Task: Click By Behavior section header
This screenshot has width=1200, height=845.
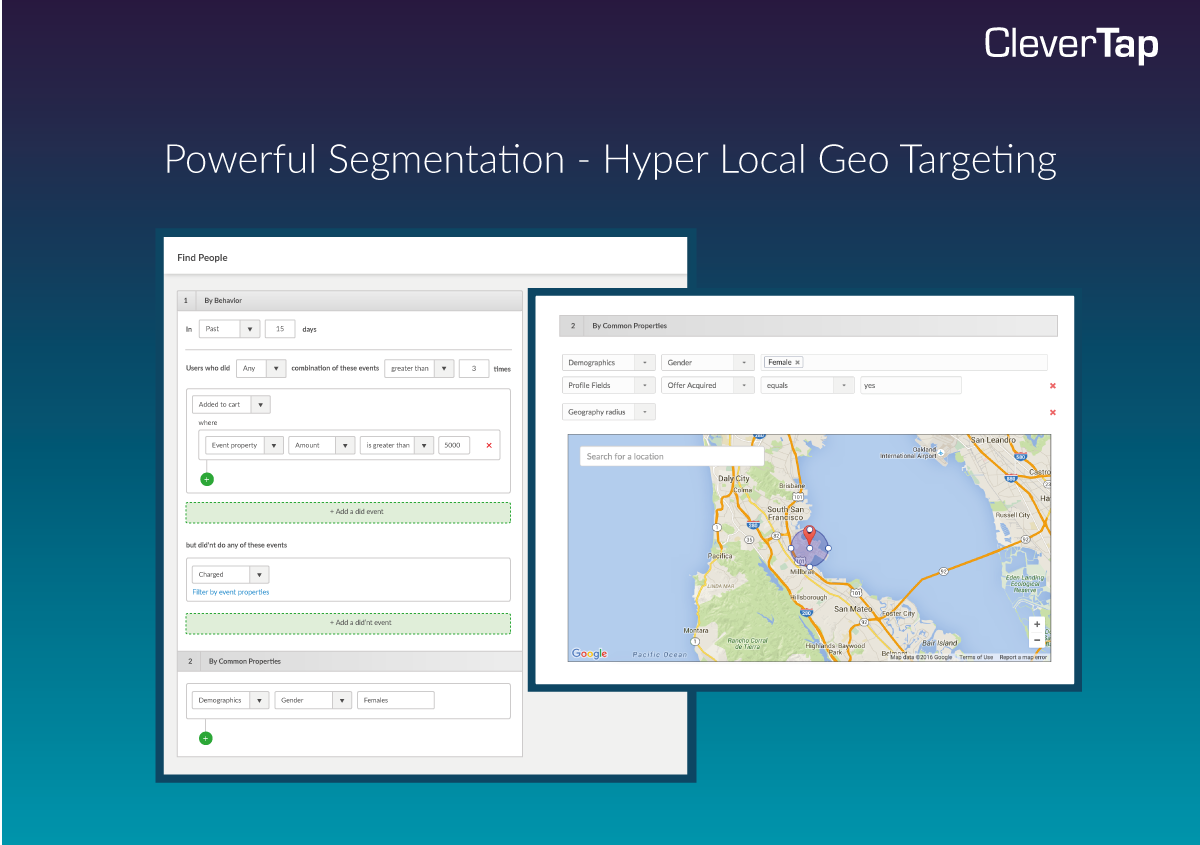Action: click(349, 300)
